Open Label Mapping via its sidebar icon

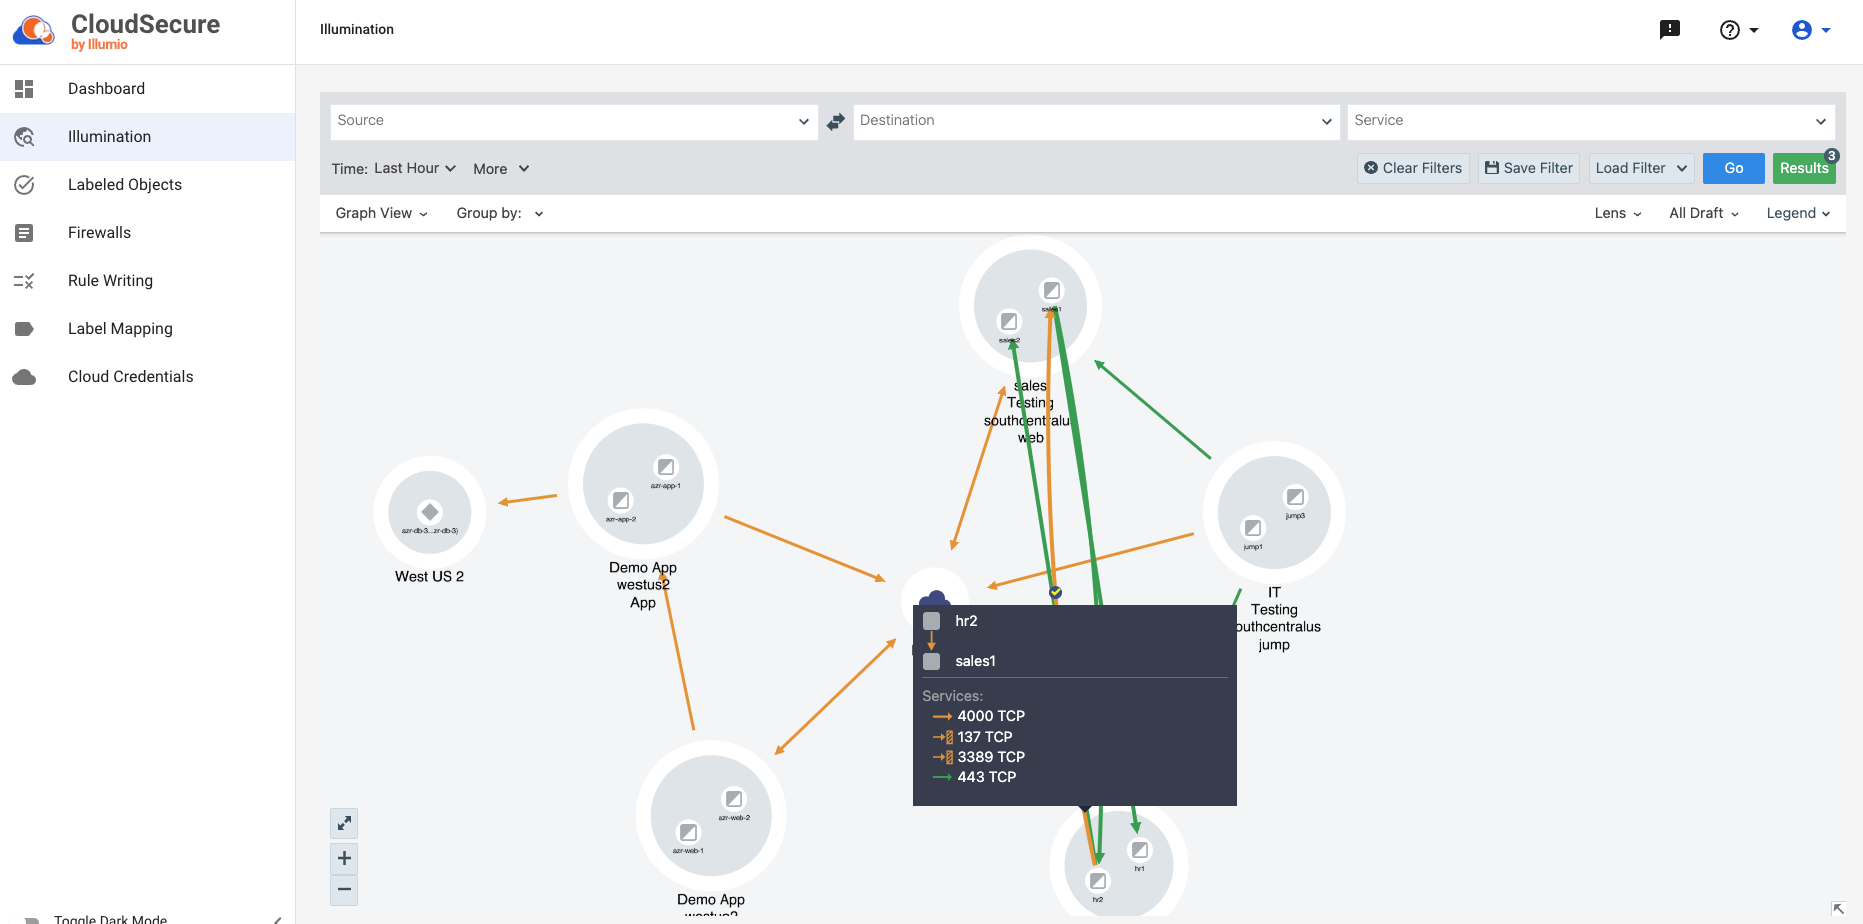25,328
